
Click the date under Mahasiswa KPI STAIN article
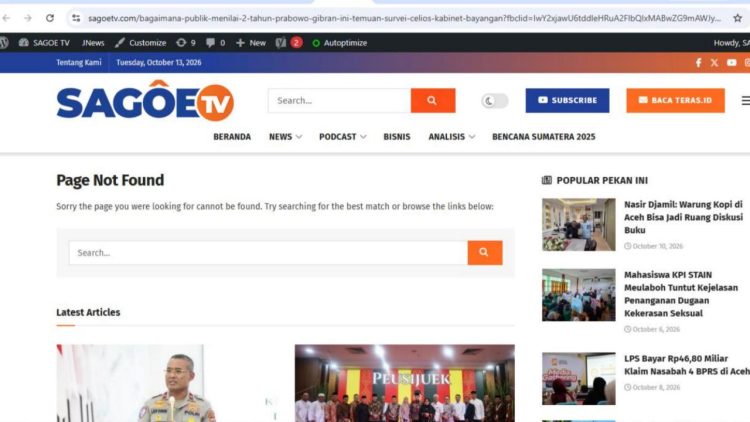coord(652,329)
